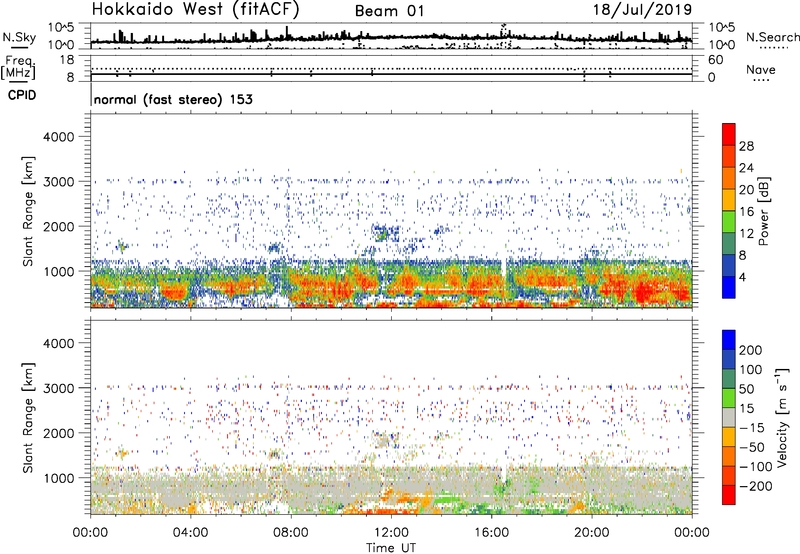Click 'normal (fast stereo) 153' text
This screenshot has height=554, width=800.
(x=173, y=99)
